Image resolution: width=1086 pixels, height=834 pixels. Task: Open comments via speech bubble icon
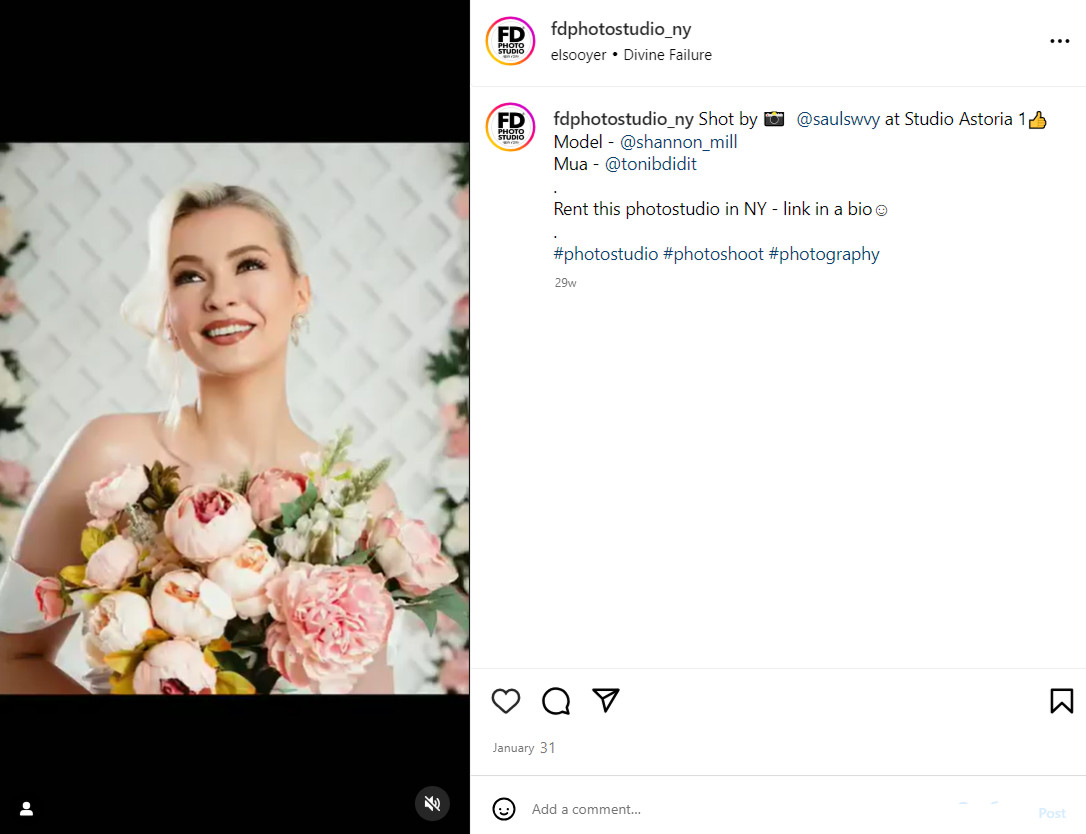pos(556,701)
